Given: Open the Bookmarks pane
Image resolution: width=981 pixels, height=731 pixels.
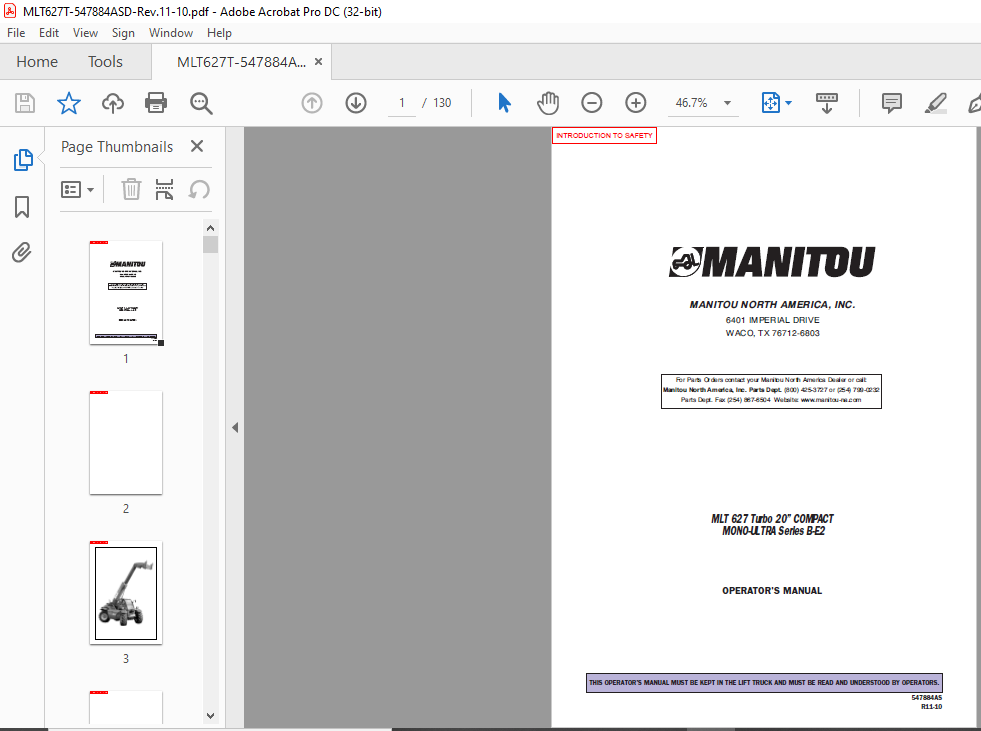Looking at the screenshot, I should 22,207.
